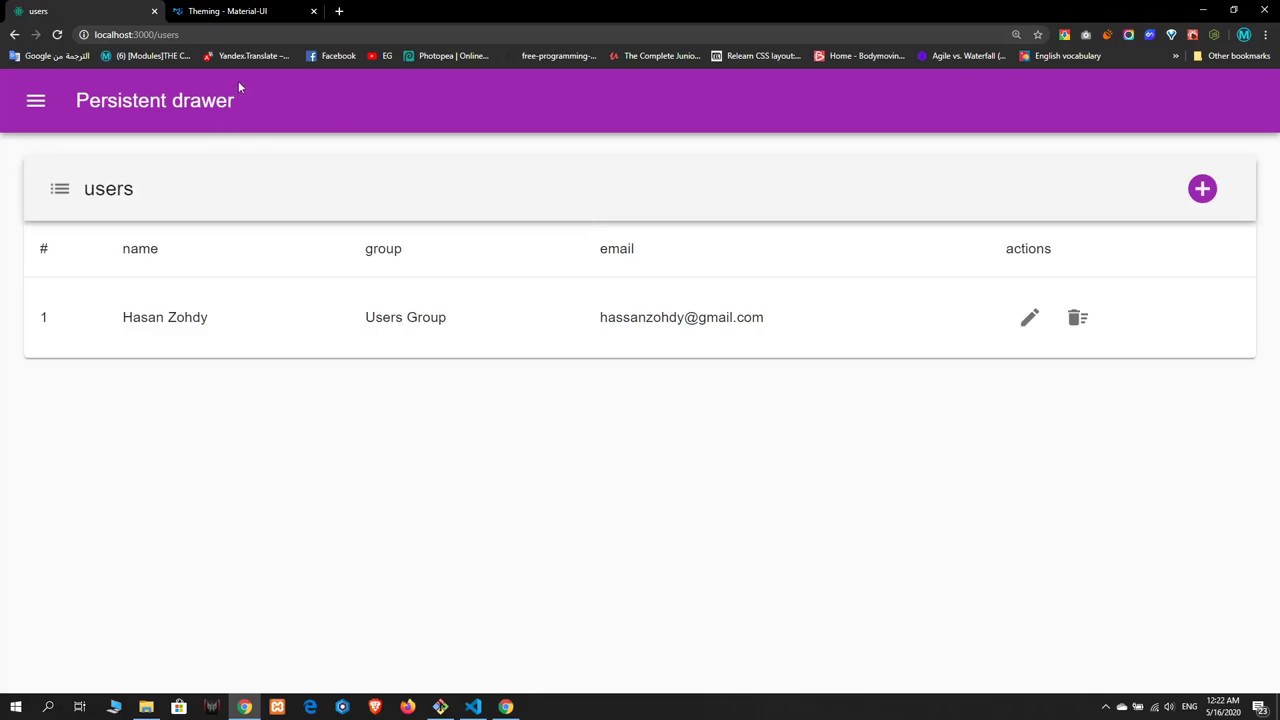
Task: Open Windows Start menu
Action: pyautogui.click(x=15, y=707)
